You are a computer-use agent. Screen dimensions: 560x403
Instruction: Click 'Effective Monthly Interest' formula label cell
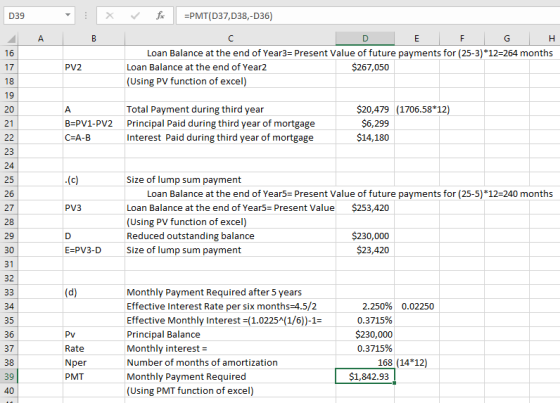click(230, 320)
